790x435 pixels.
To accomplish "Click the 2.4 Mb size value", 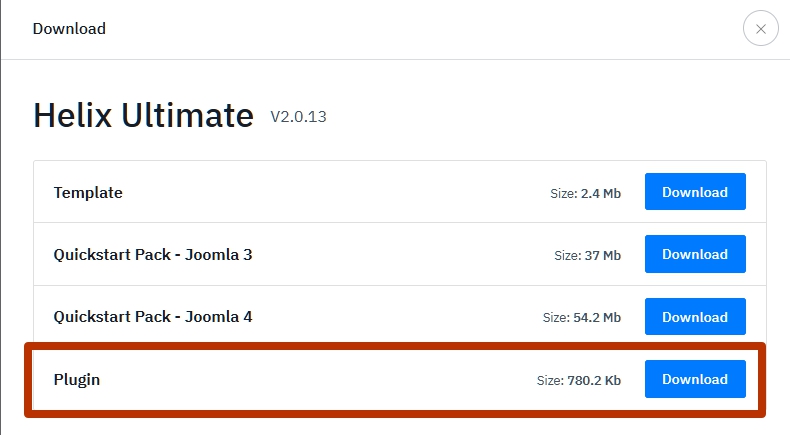I will (601, 193).
